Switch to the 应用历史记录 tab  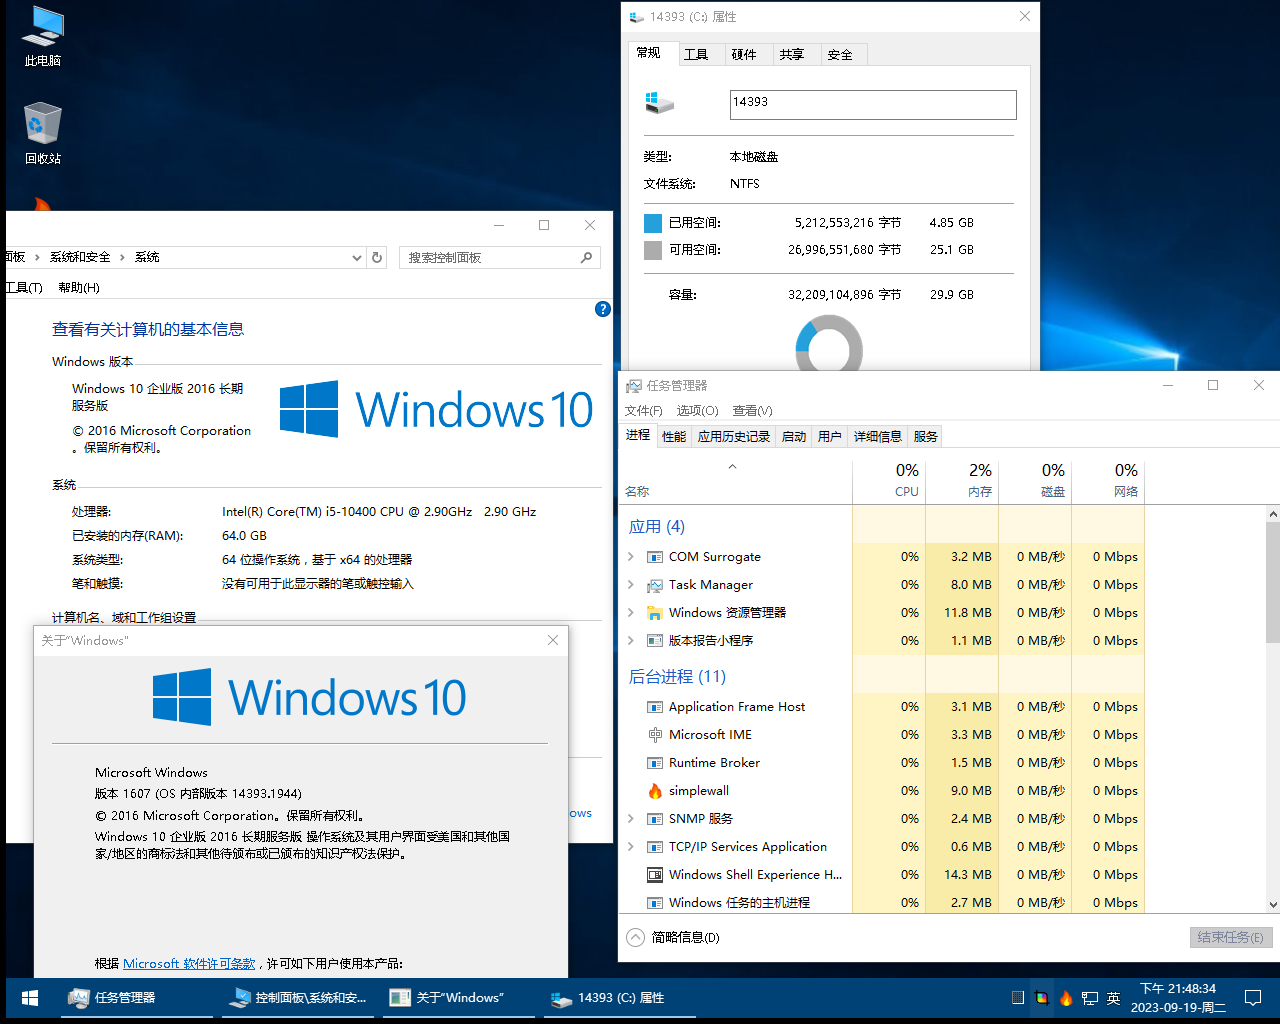[x=734, y=436]
